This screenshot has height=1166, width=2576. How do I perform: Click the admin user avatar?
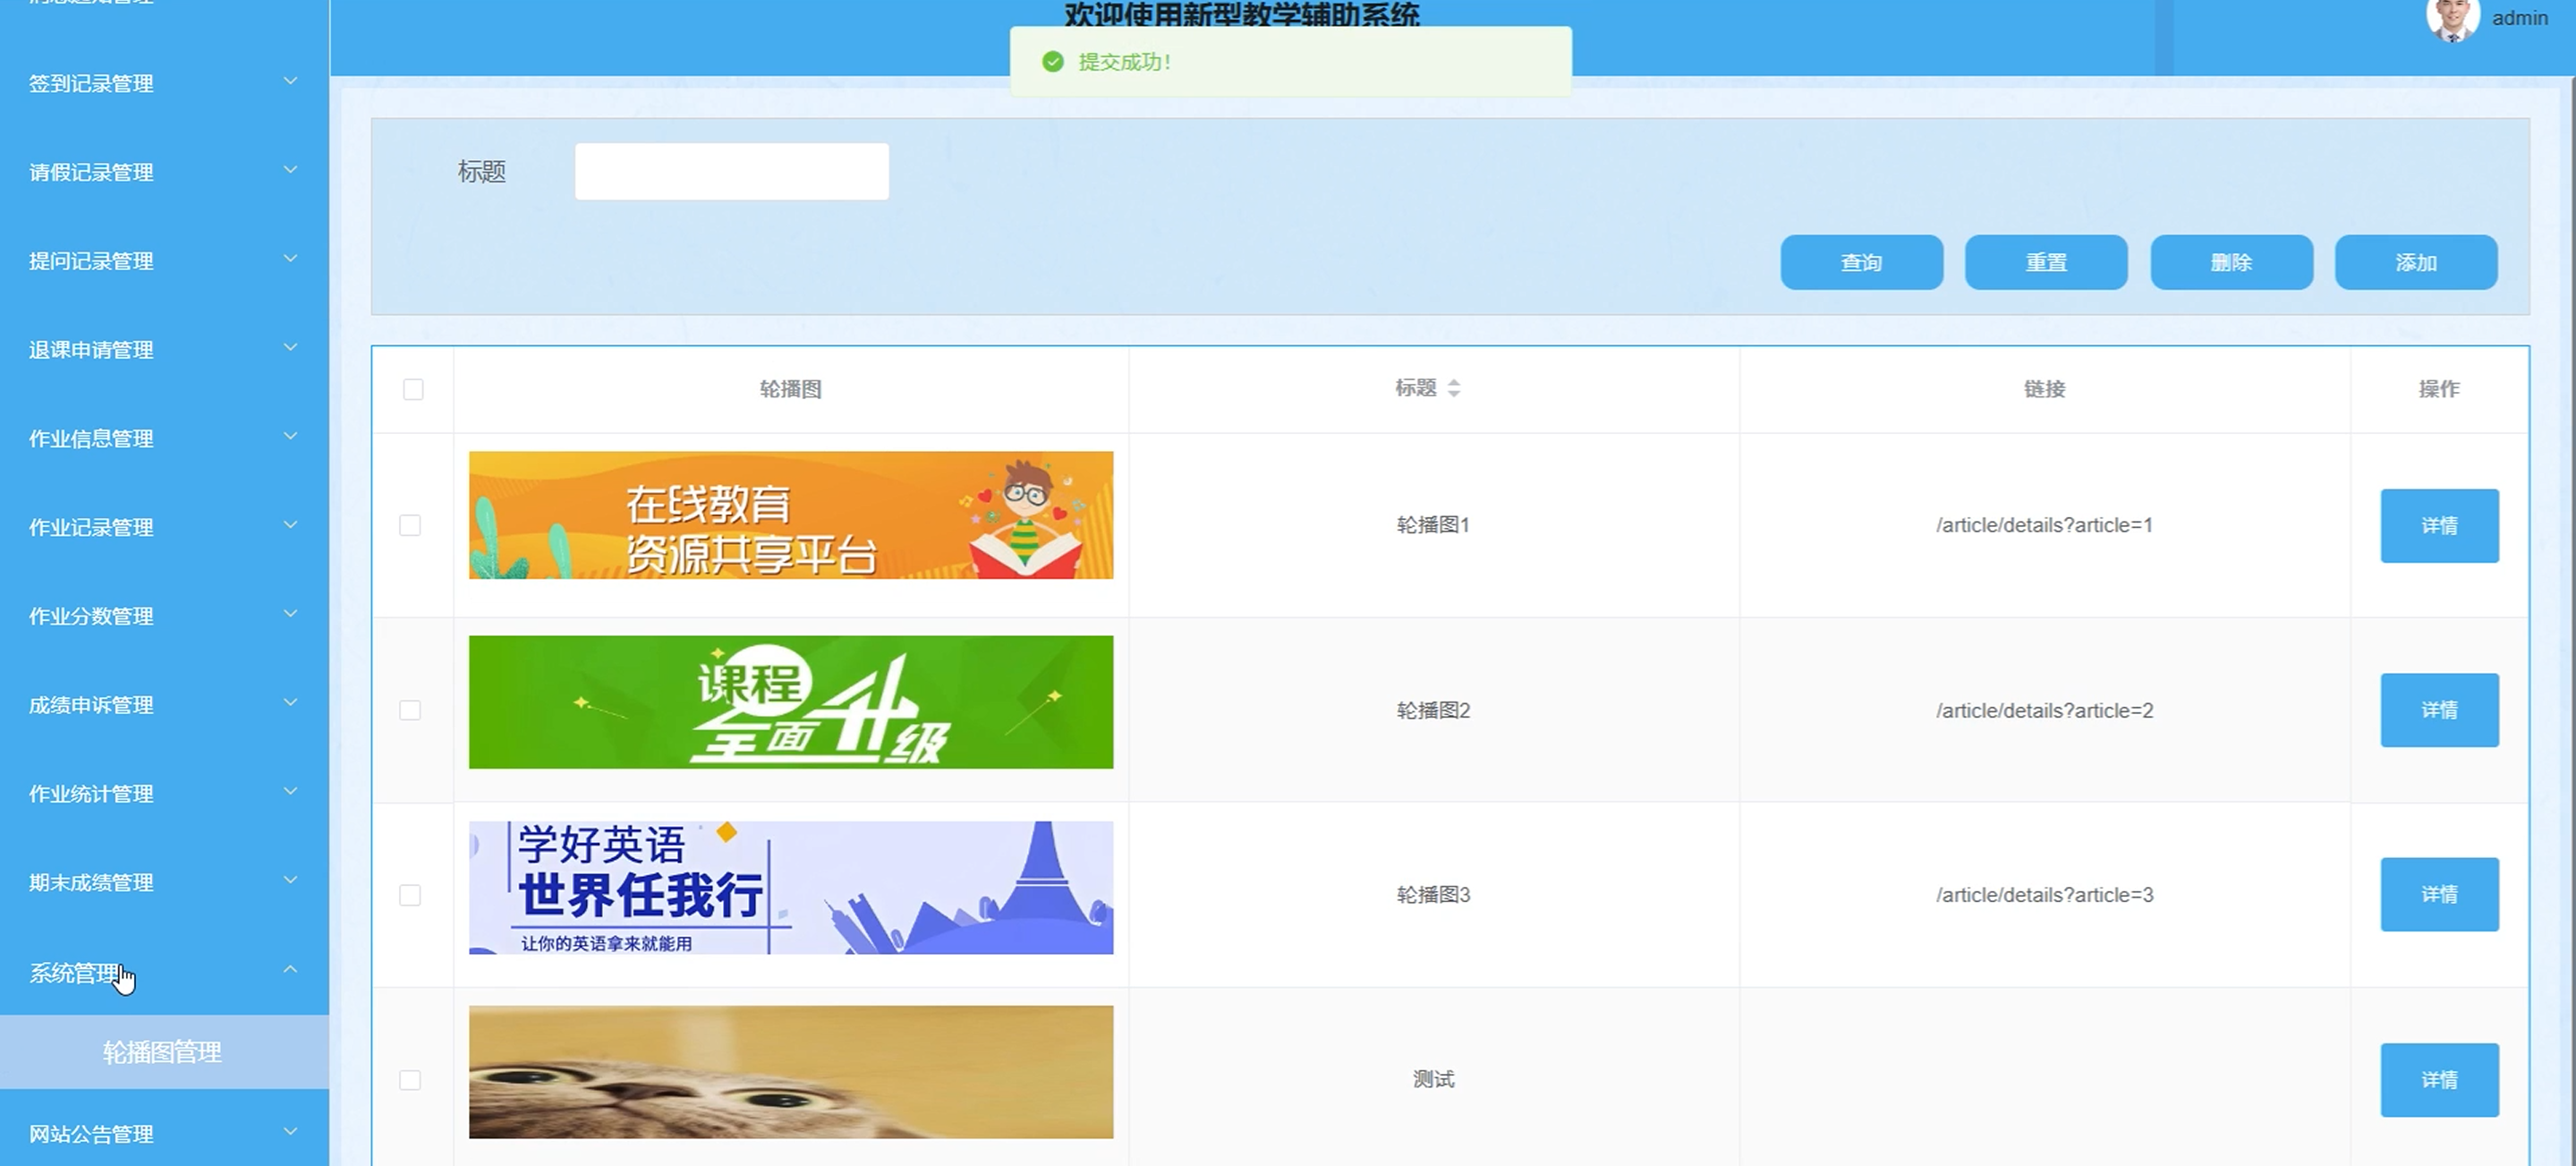[2452, 18]
